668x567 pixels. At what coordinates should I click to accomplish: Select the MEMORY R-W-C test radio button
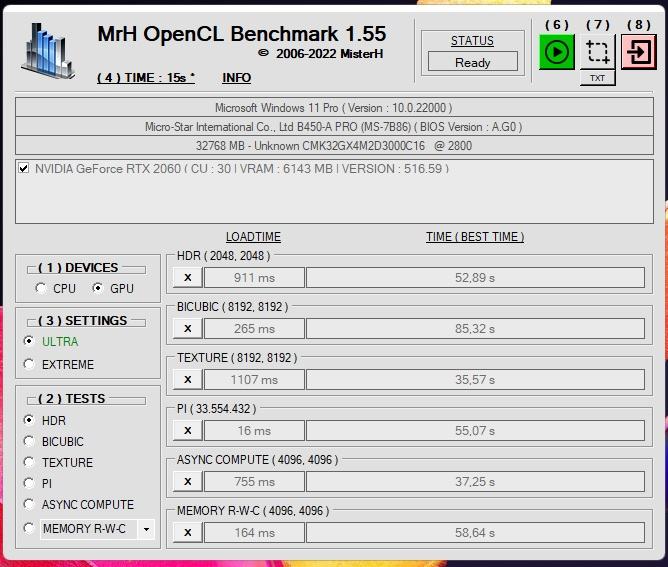point(29,529)
